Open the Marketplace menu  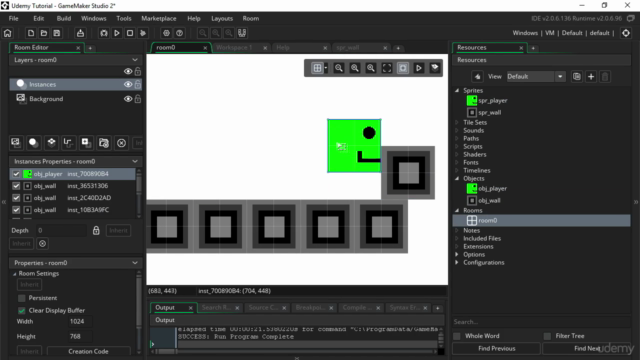[159, 18]
